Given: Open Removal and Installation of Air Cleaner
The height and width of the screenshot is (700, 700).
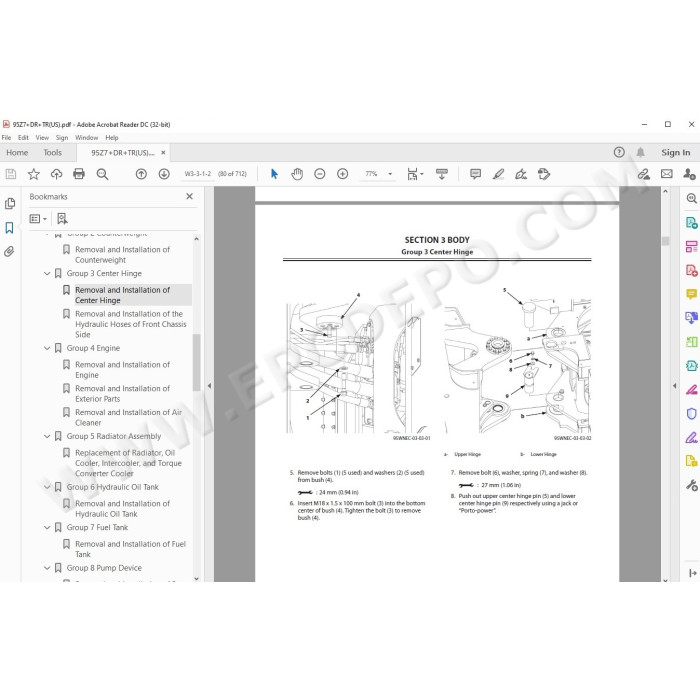Looking at the screenshot, I should pos(129,417).
